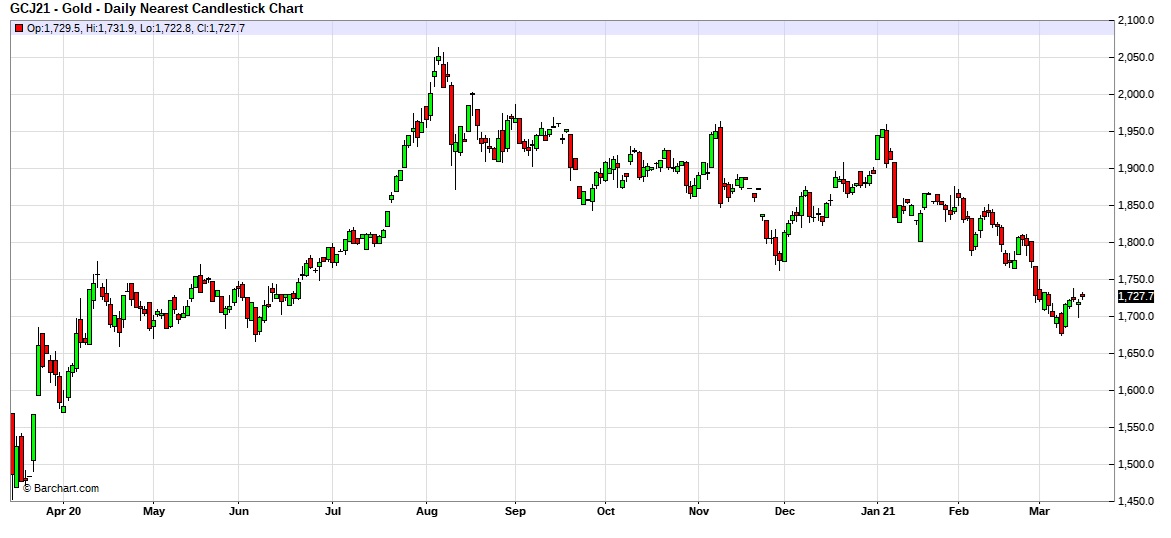
Task: Click the 'May' date axis label
Action: pyautogui.click(x=153, y=512)
